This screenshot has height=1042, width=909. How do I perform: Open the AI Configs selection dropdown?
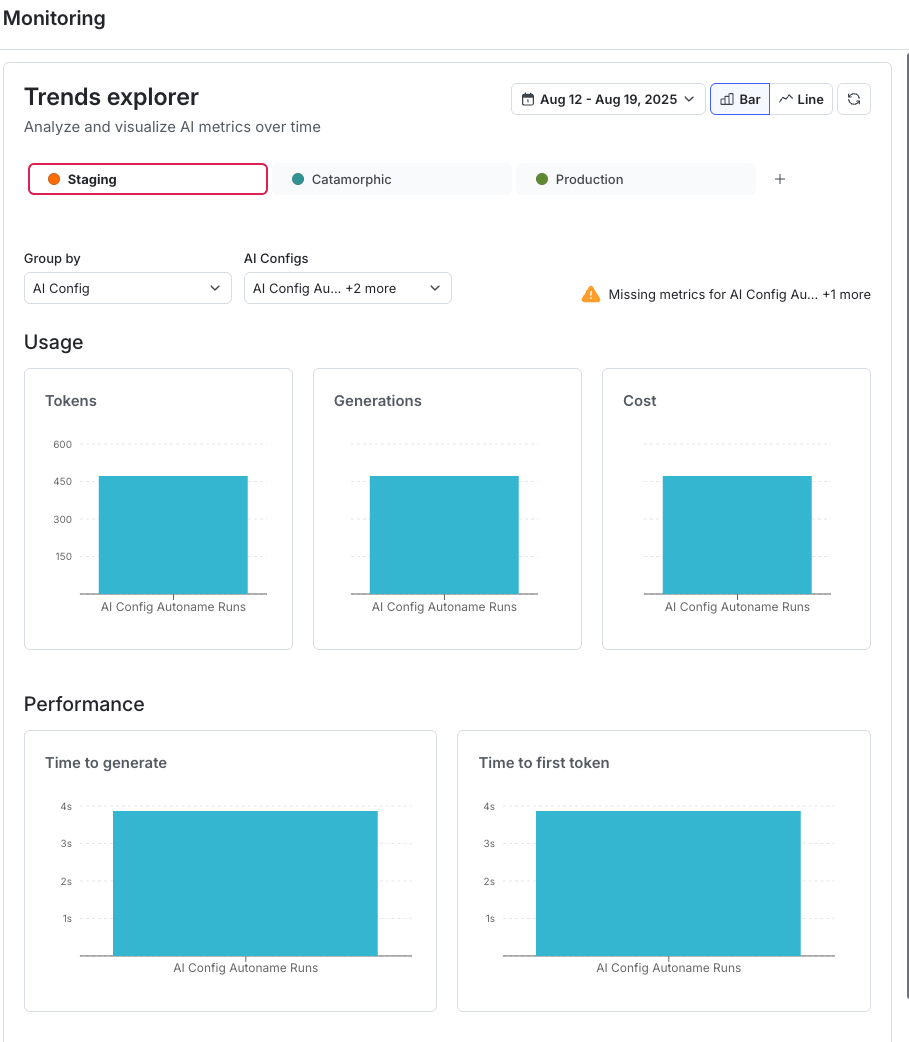click(347, 288)
